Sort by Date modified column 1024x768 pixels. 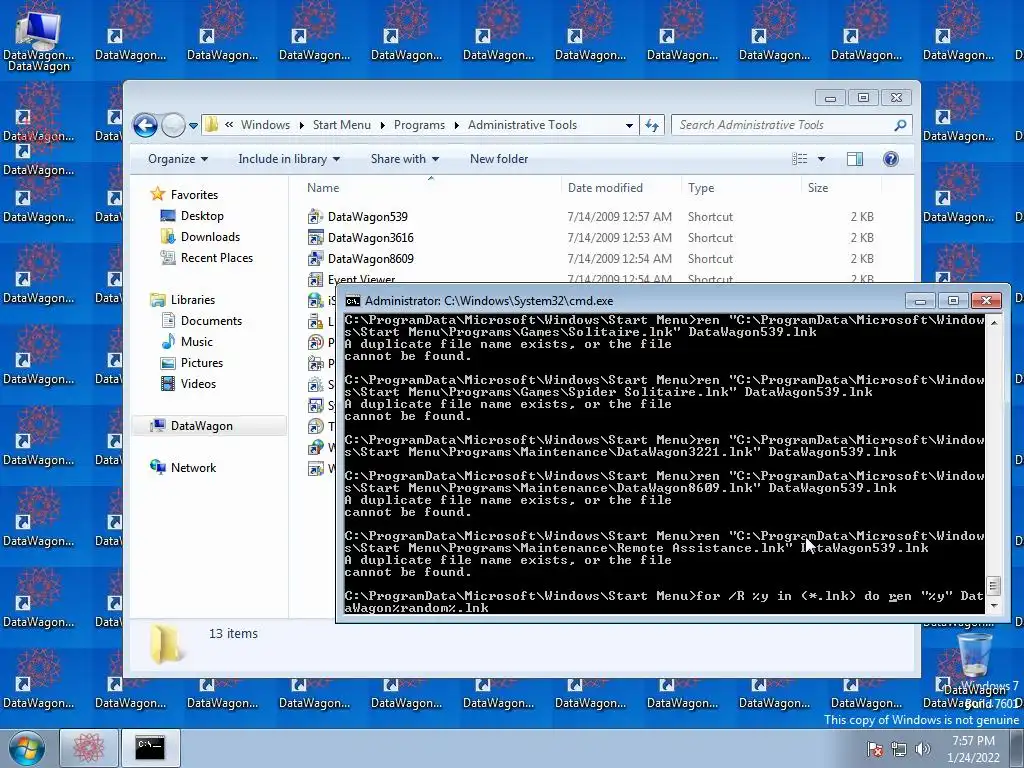(x=621, y=187)
